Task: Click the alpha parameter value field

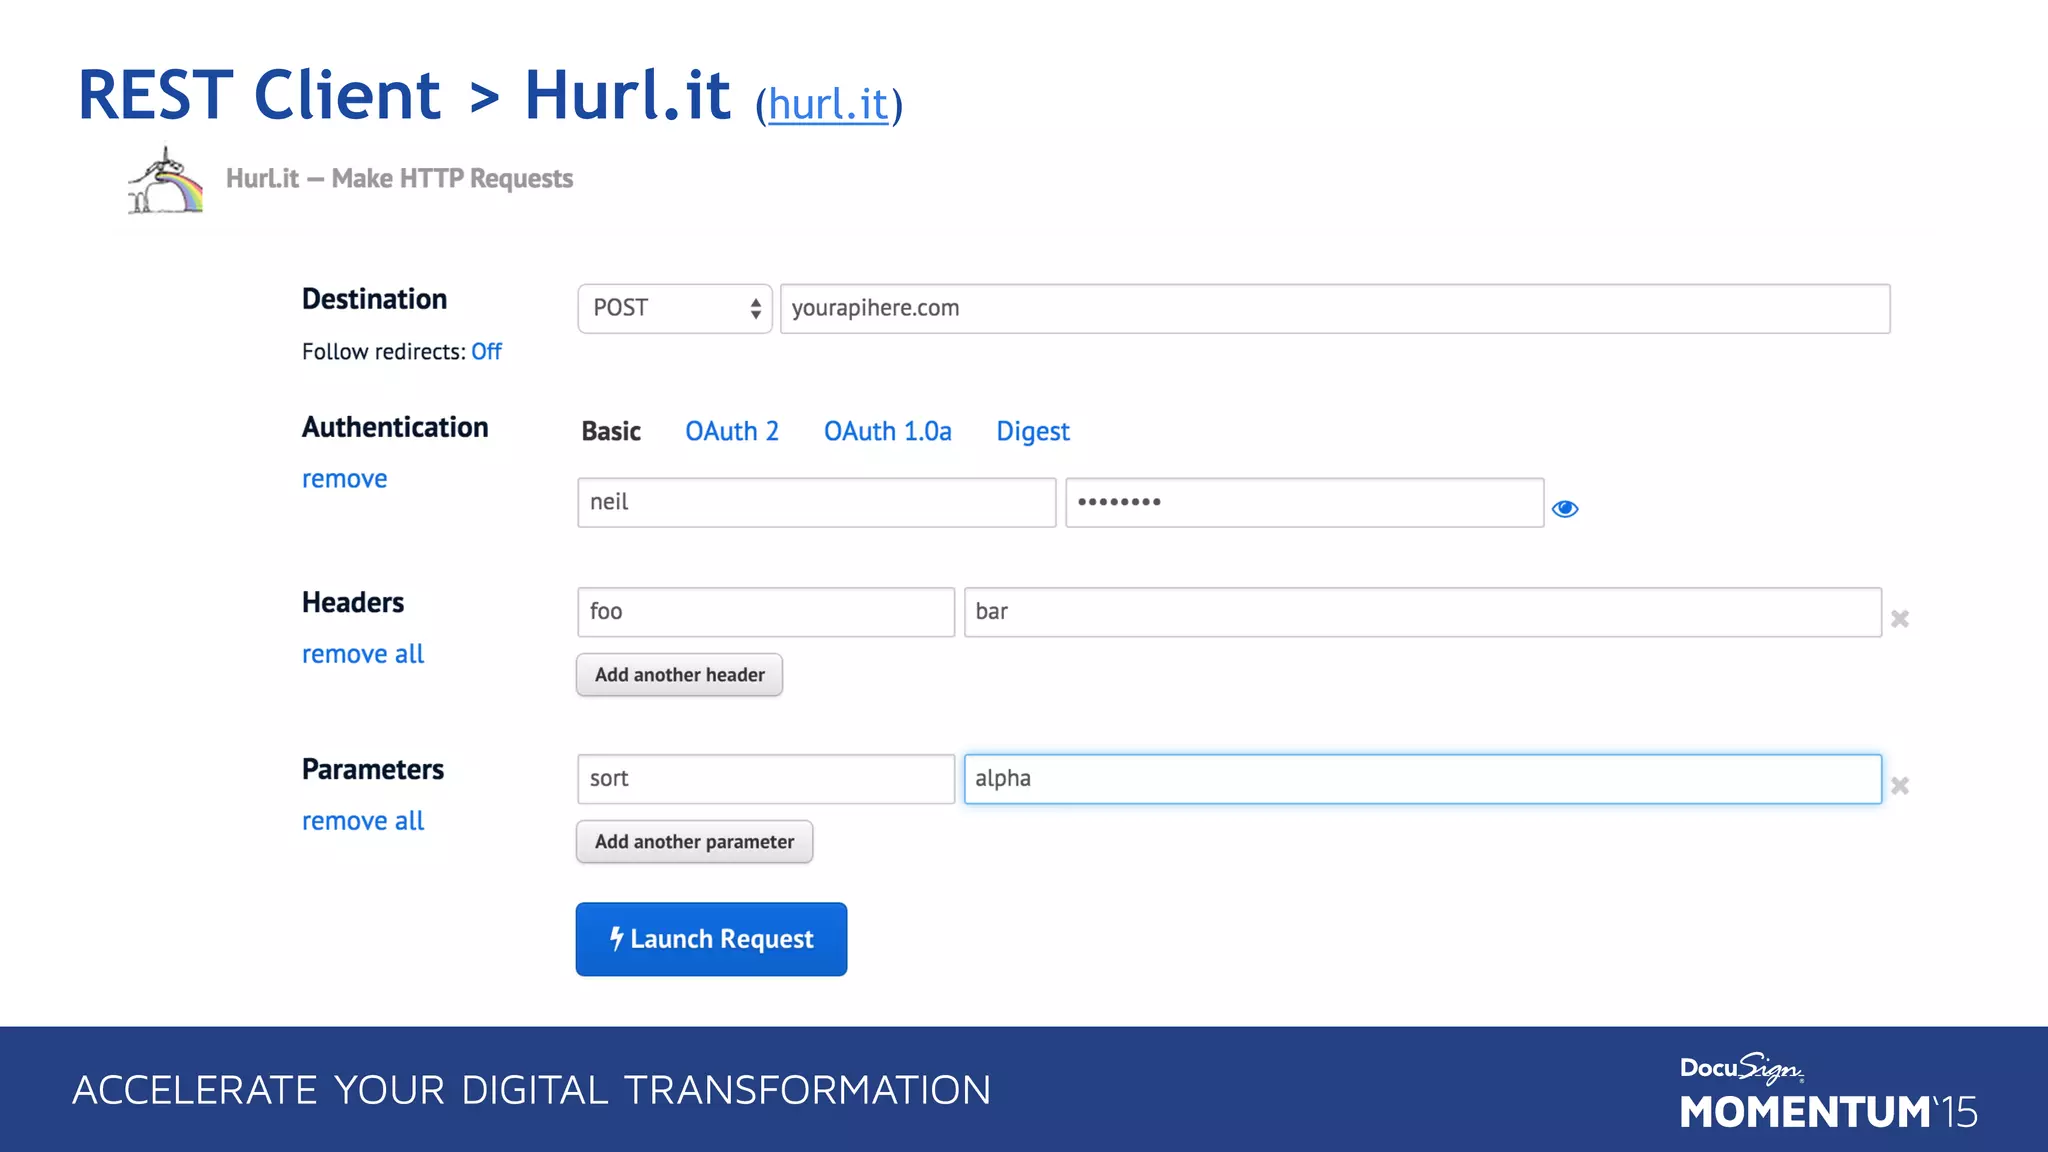Action: tap(1422, 779)
